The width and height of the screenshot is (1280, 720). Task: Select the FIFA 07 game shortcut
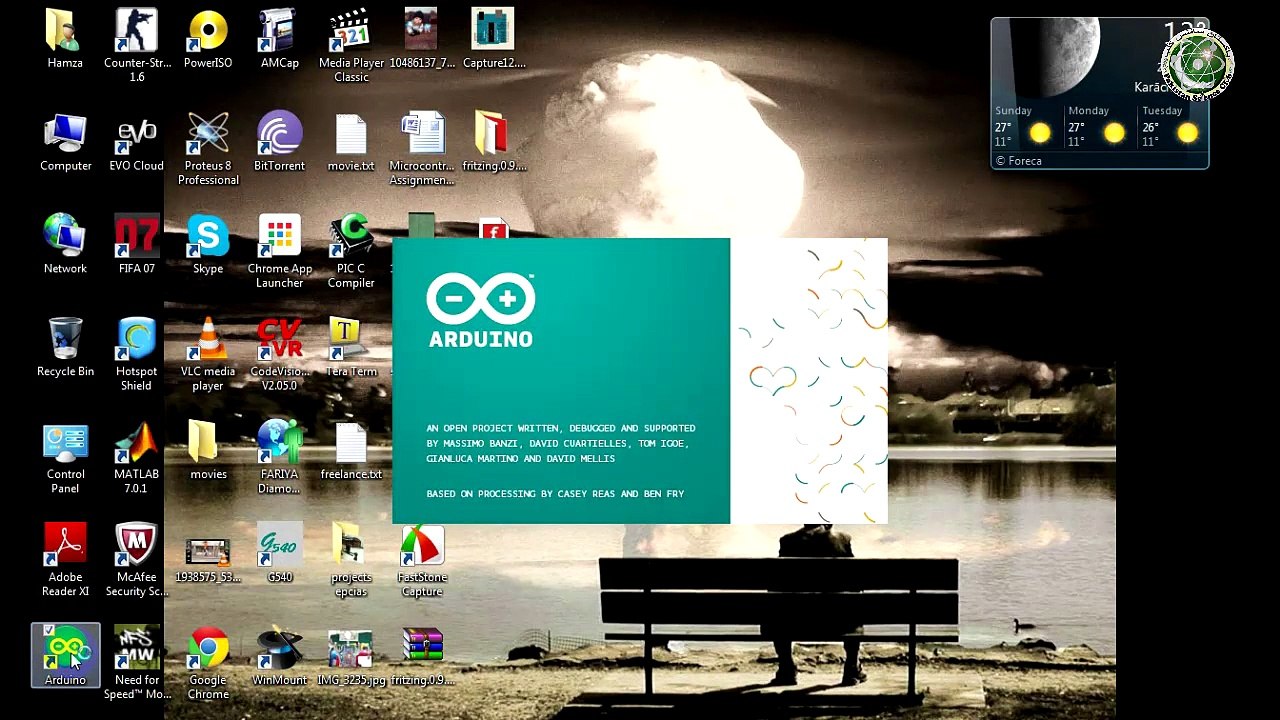[x=137, y=244]
